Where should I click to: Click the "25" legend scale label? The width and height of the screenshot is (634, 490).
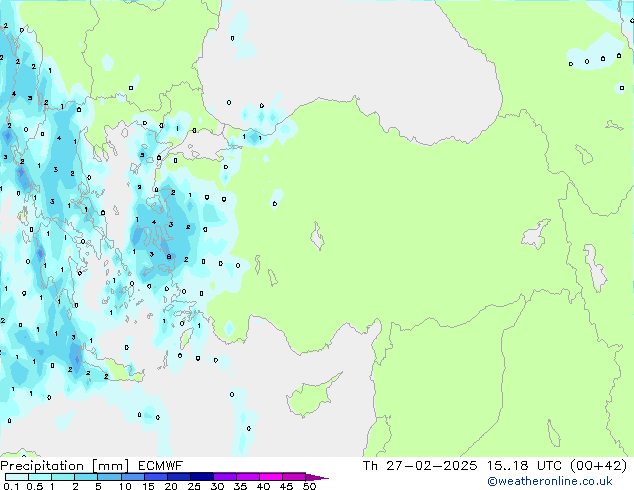[194, 486]
